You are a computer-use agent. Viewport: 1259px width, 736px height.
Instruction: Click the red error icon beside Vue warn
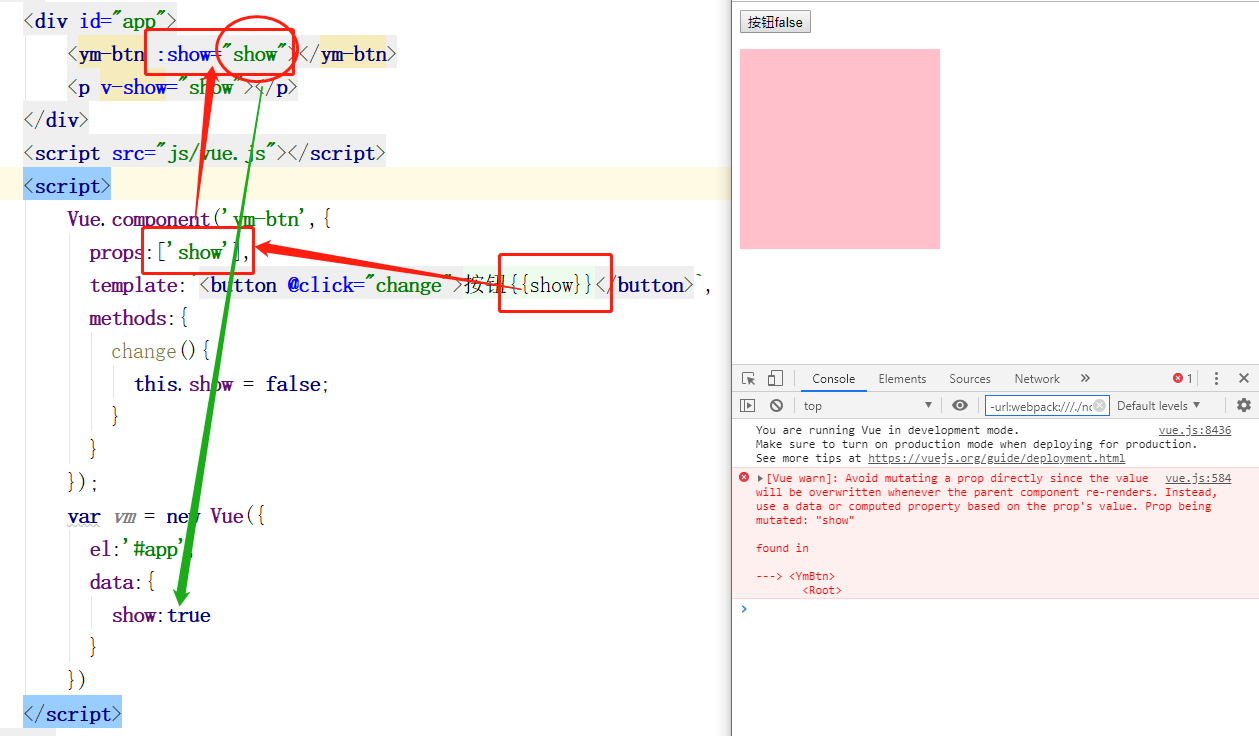click(x=743, y=478)
